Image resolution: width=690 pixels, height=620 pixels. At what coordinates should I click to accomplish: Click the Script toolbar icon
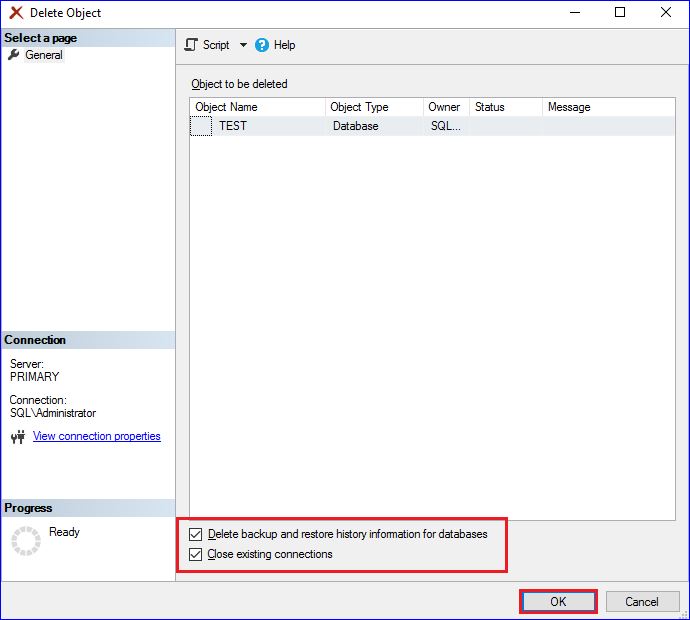pos(192,45)
